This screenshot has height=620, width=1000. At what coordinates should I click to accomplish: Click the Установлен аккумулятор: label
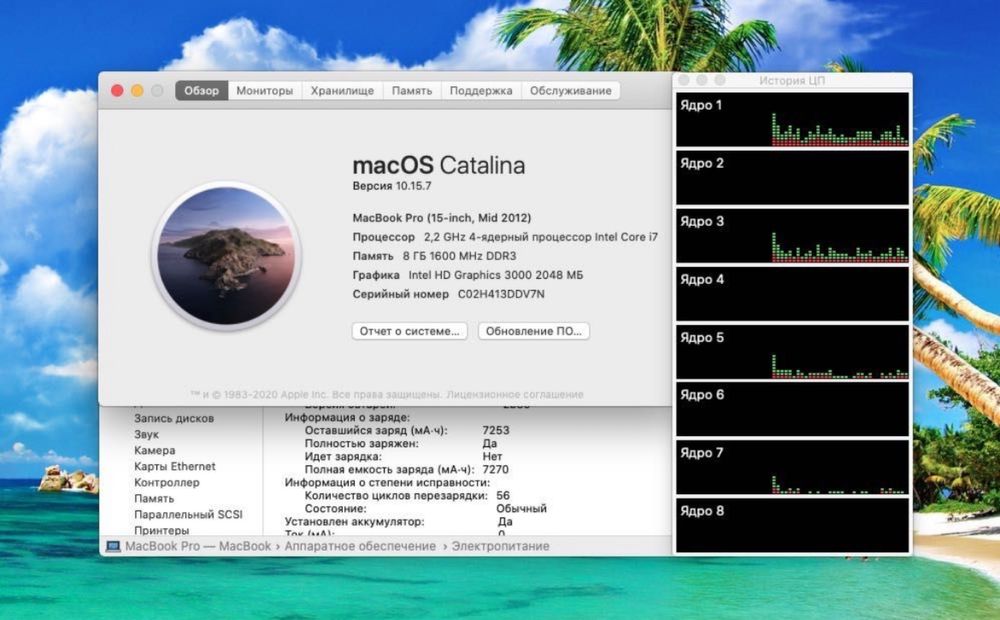[x=355, y=522]
